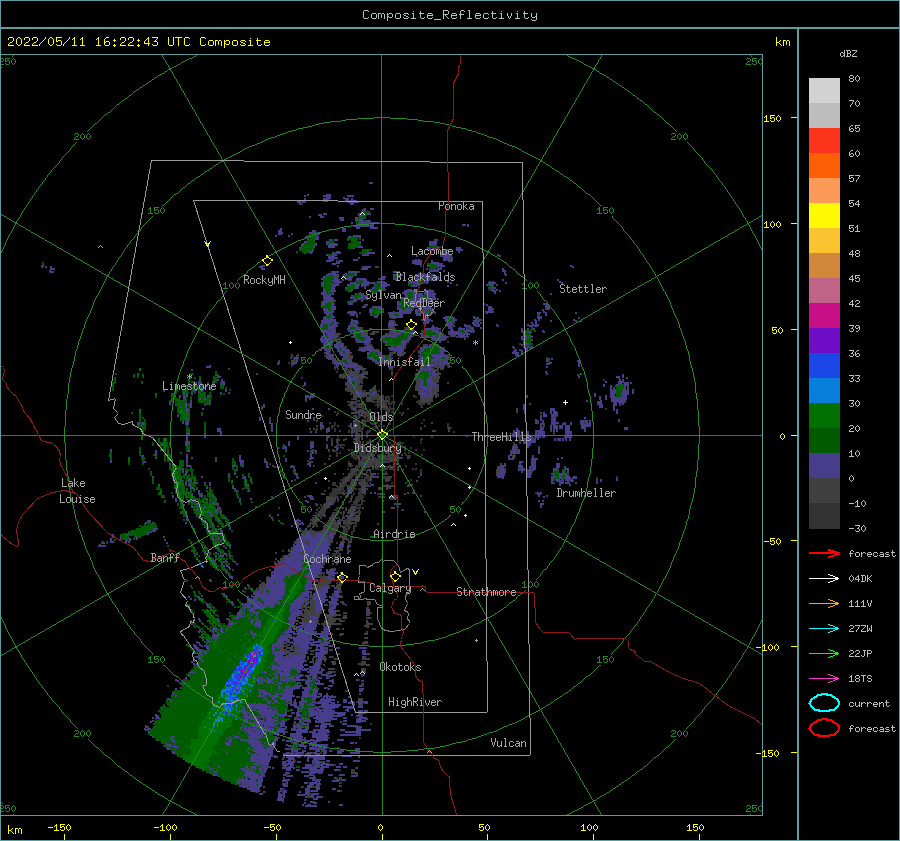Image resolution: width=900 pixels, height=841 pixels.
Task: Click the Cochrane city label
Action: (327, 559)
